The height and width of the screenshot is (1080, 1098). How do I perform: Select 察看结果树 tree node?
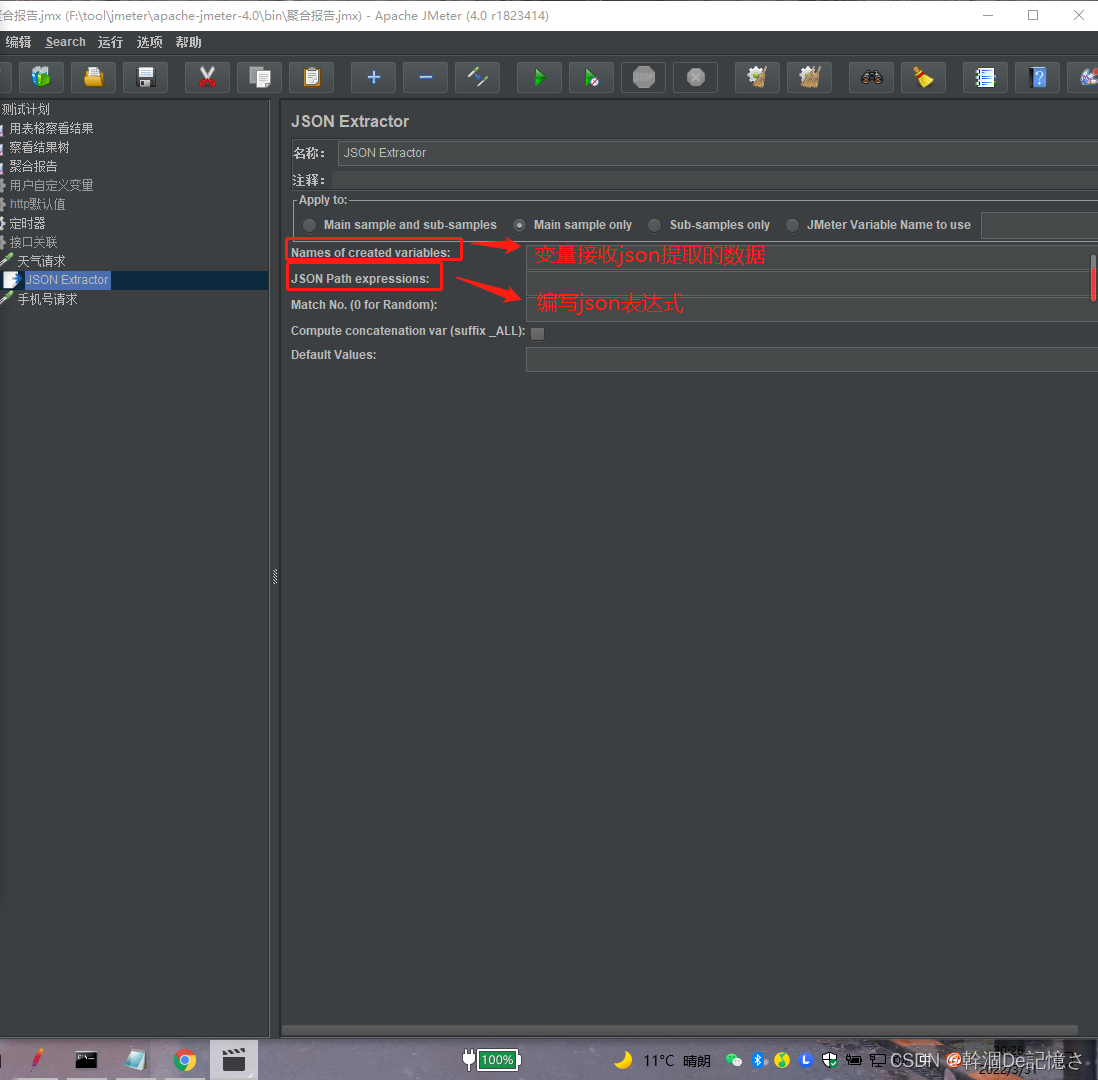click(39, 147)
